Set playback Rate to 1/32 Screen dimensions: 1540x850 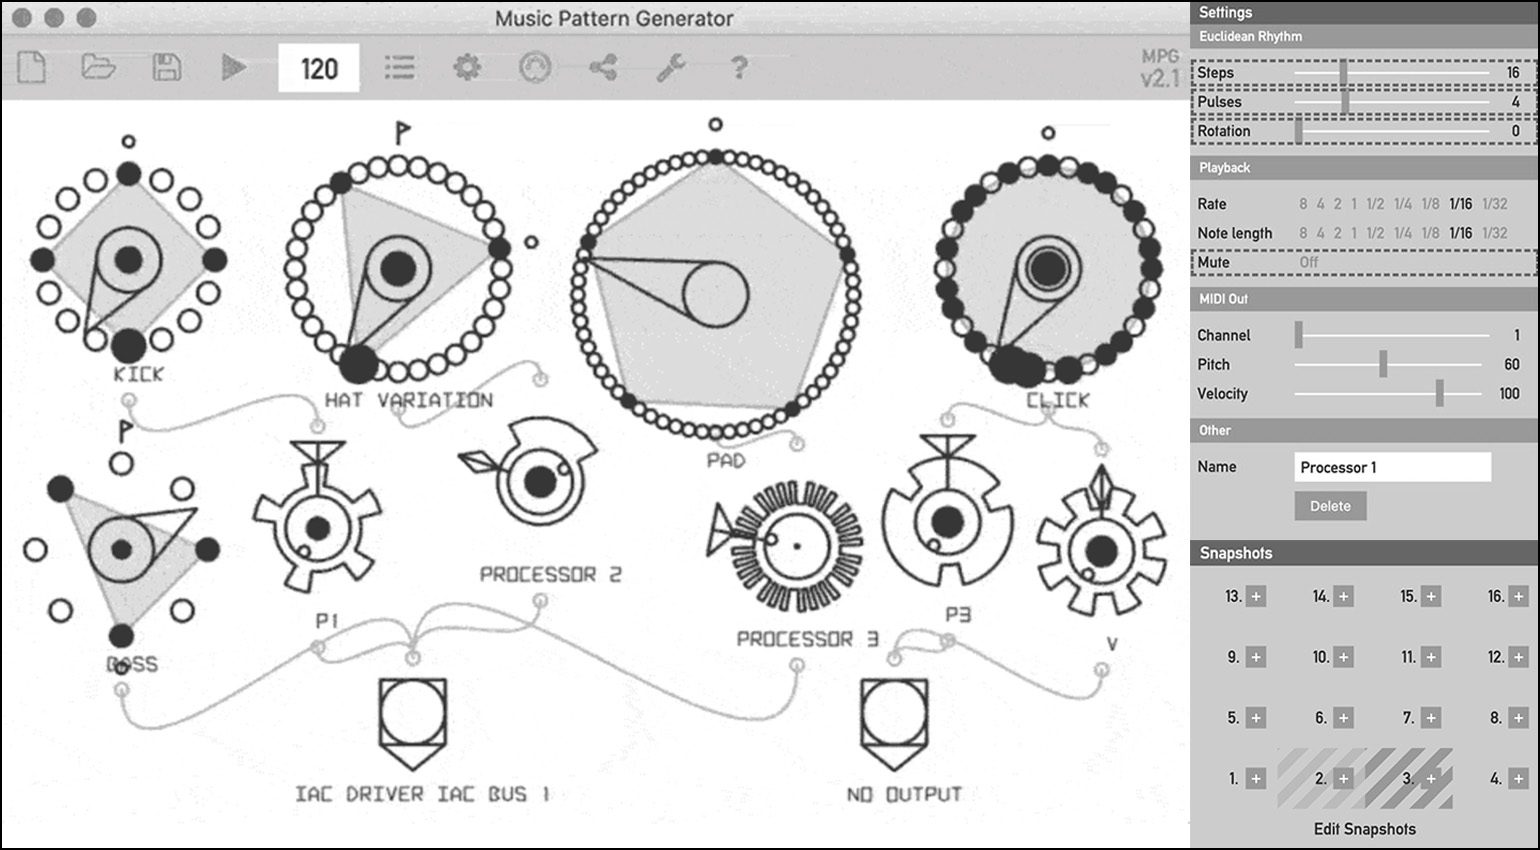tap(1495, 204)
